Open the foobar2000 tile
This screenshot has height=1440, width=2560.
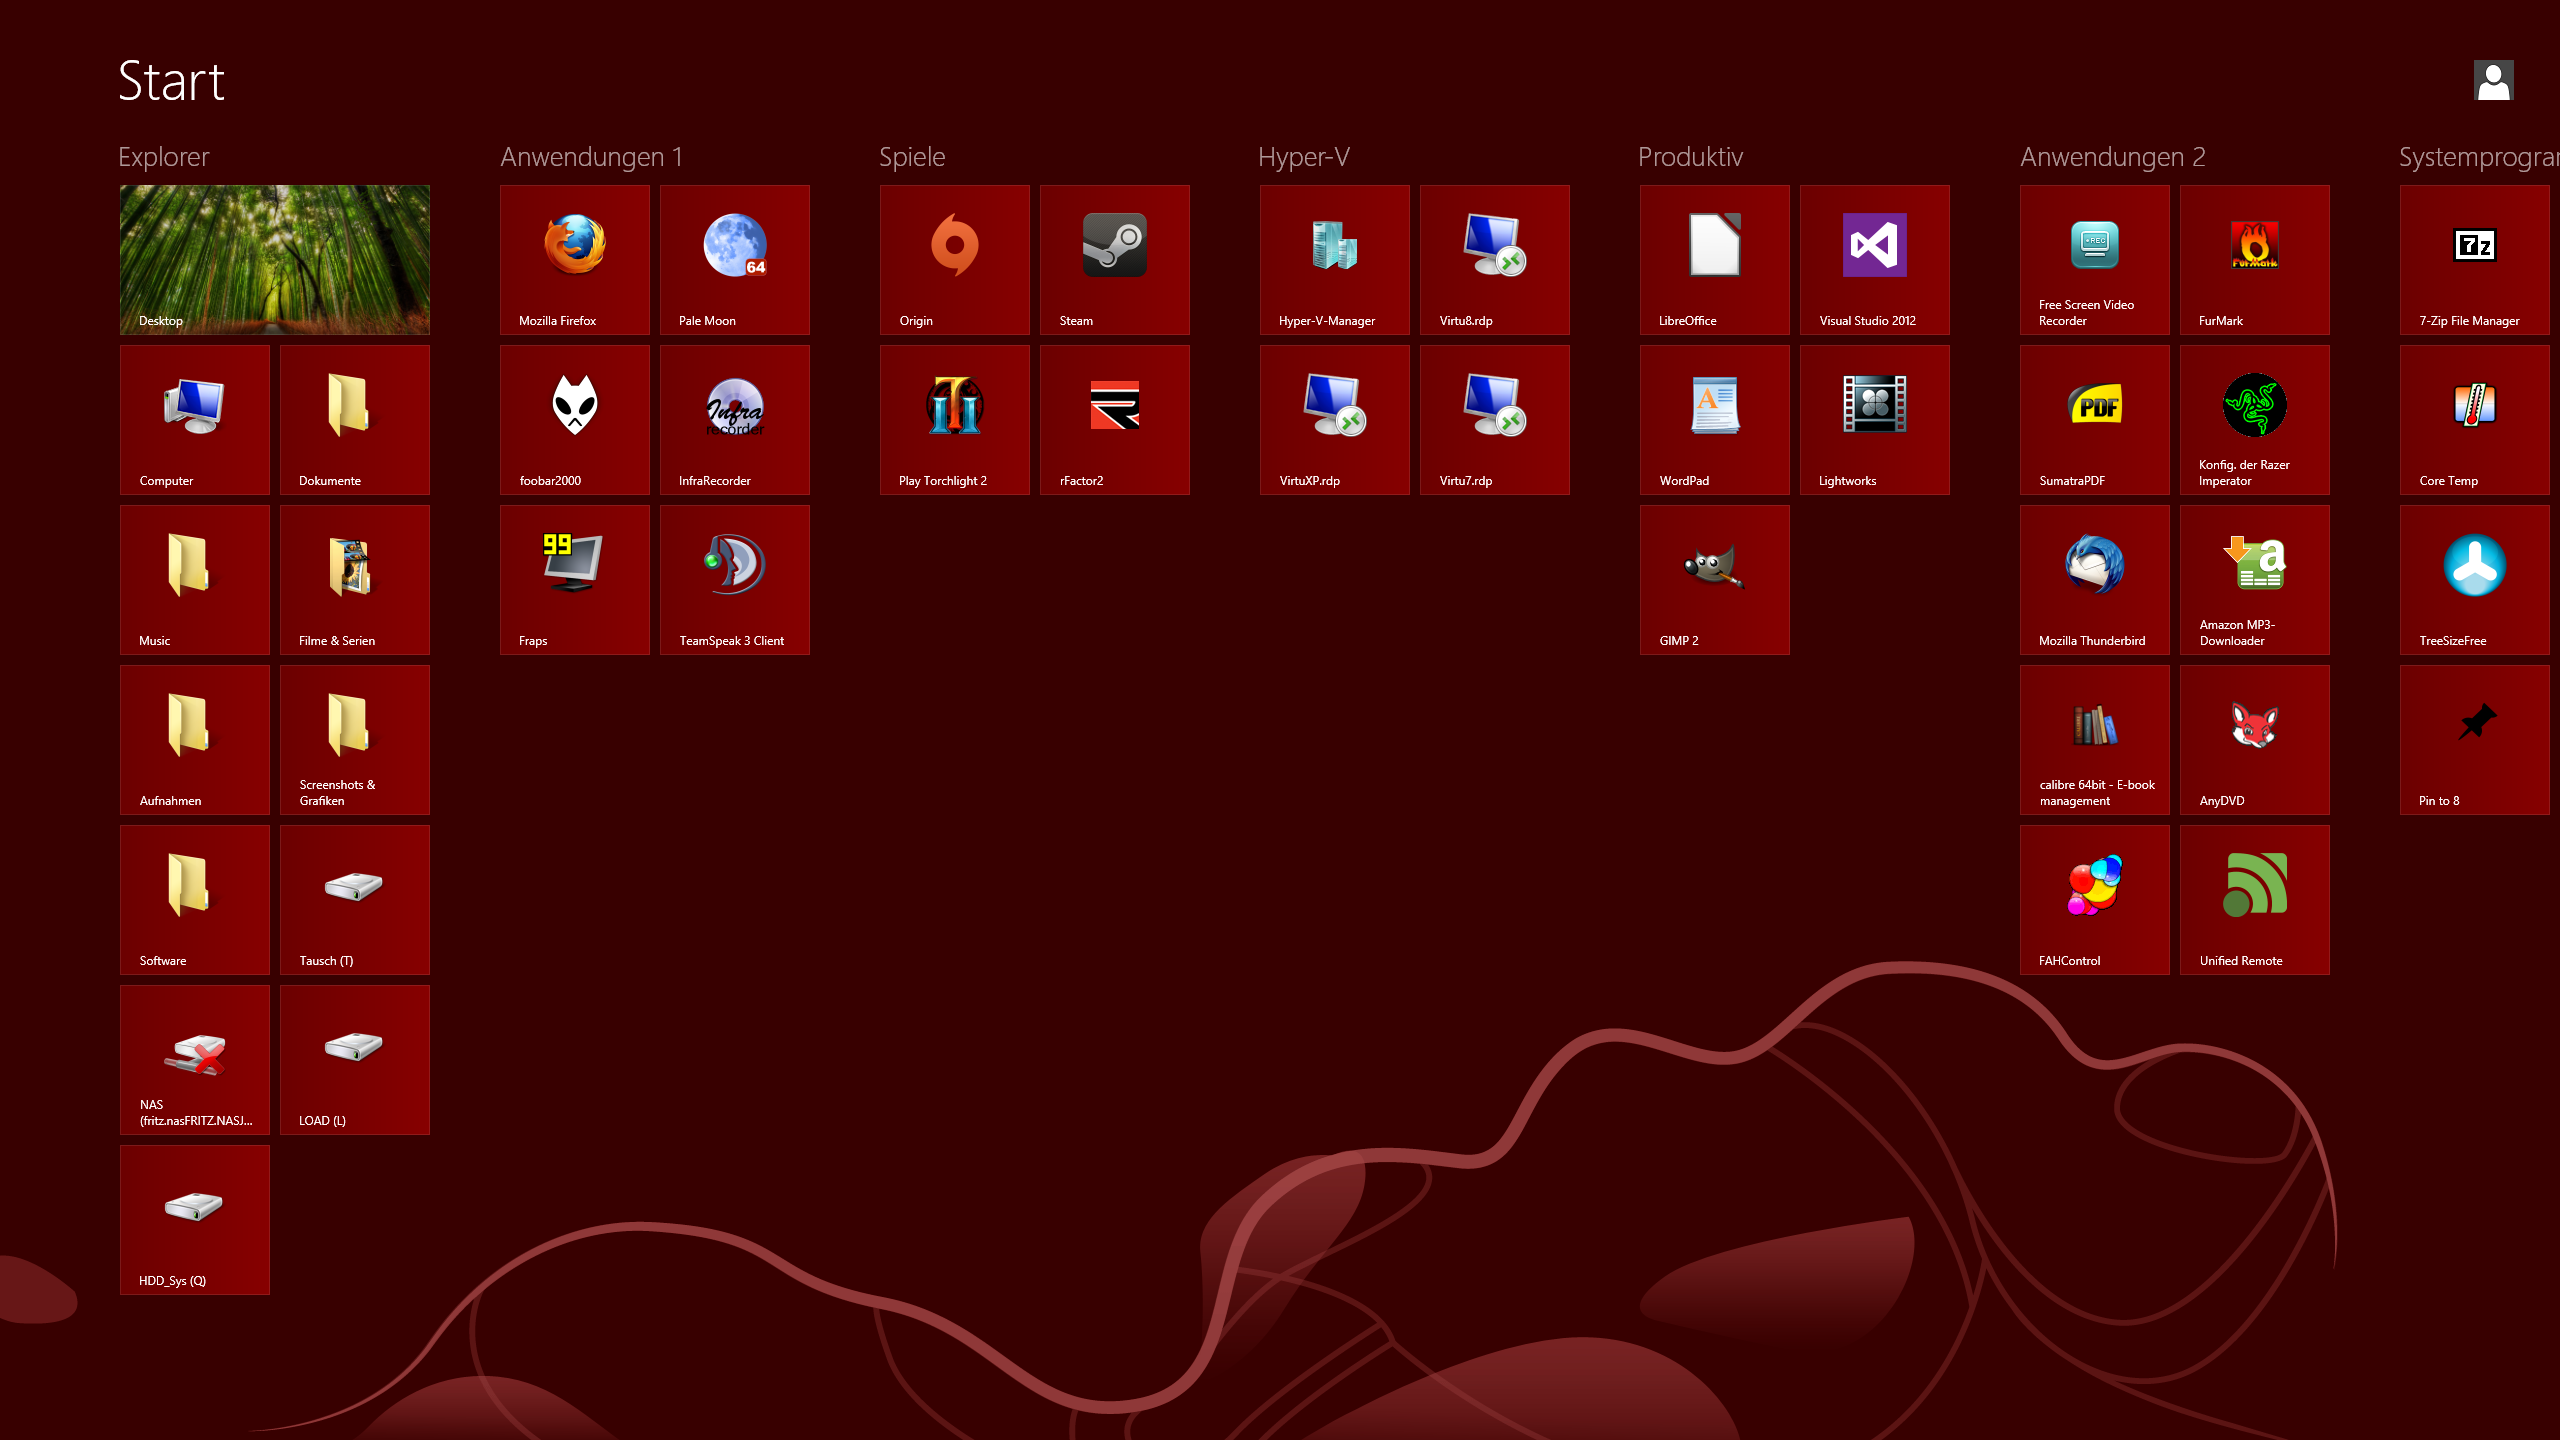point(575,420)
